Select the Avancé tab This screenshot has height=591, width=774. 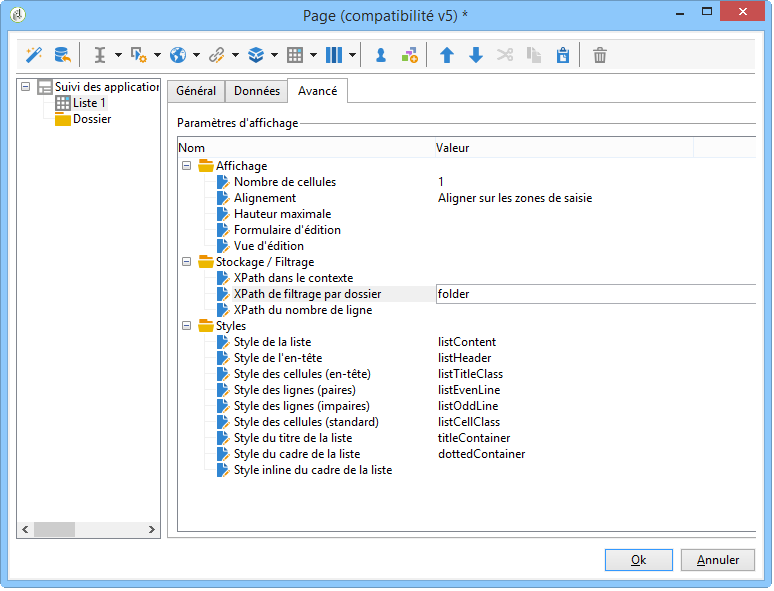coord(317,91)
